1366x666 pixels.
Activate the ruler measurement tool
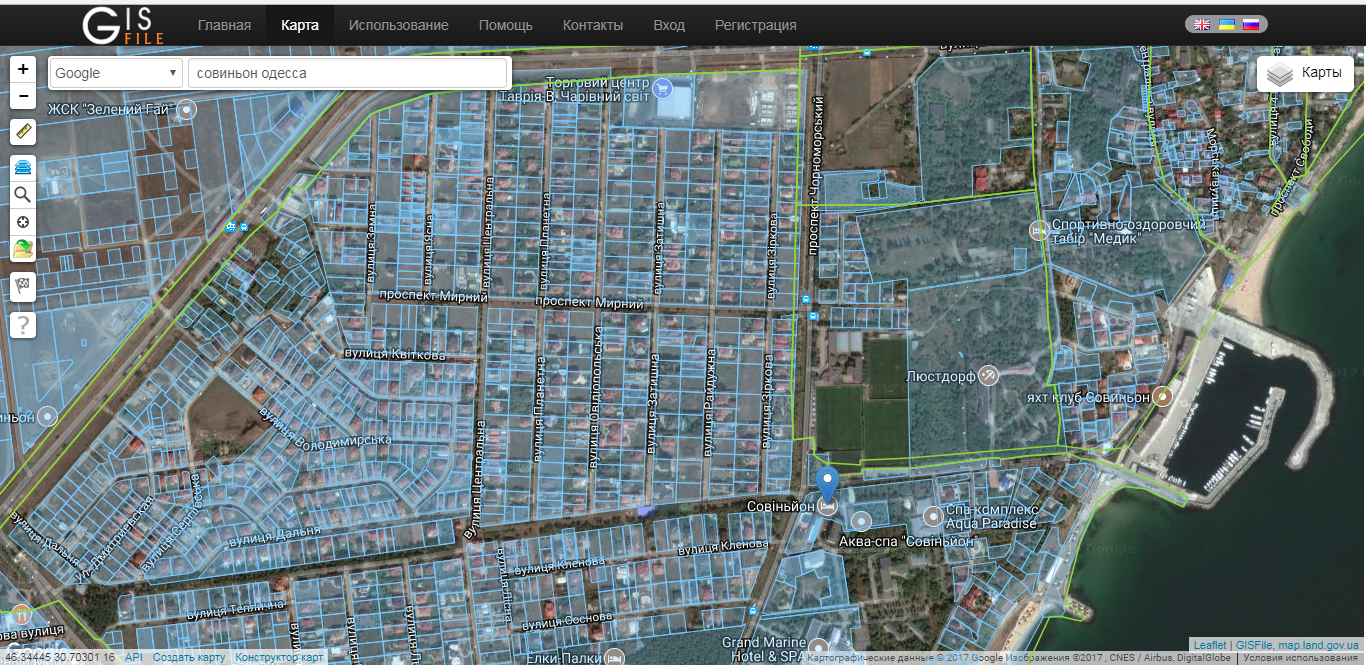point(23,131)
